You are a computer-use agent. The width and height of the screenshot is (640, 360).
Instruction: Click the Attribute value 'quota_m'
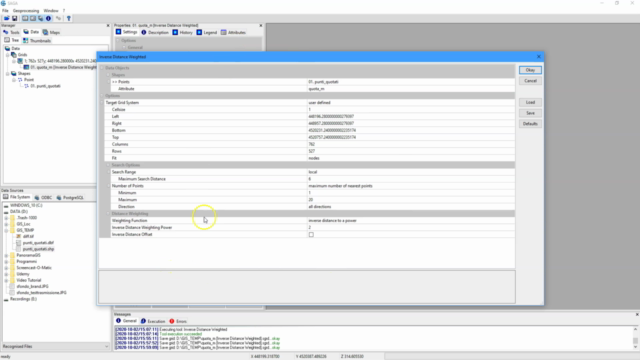click(x=411, y=89)
